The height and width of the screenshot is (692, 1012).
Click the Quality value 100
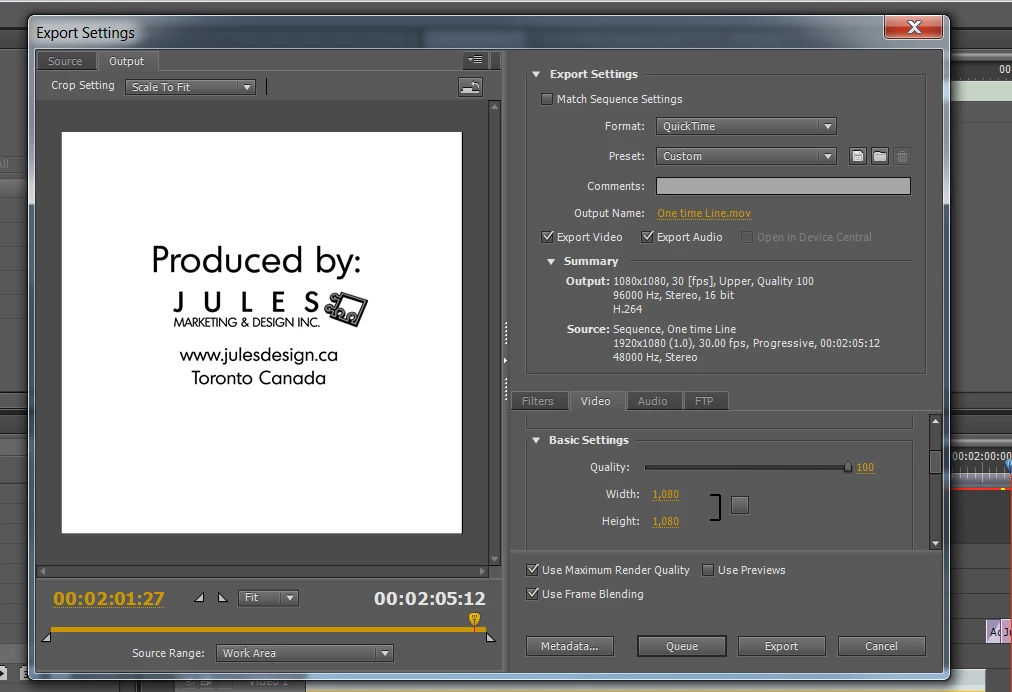[865, 467]
